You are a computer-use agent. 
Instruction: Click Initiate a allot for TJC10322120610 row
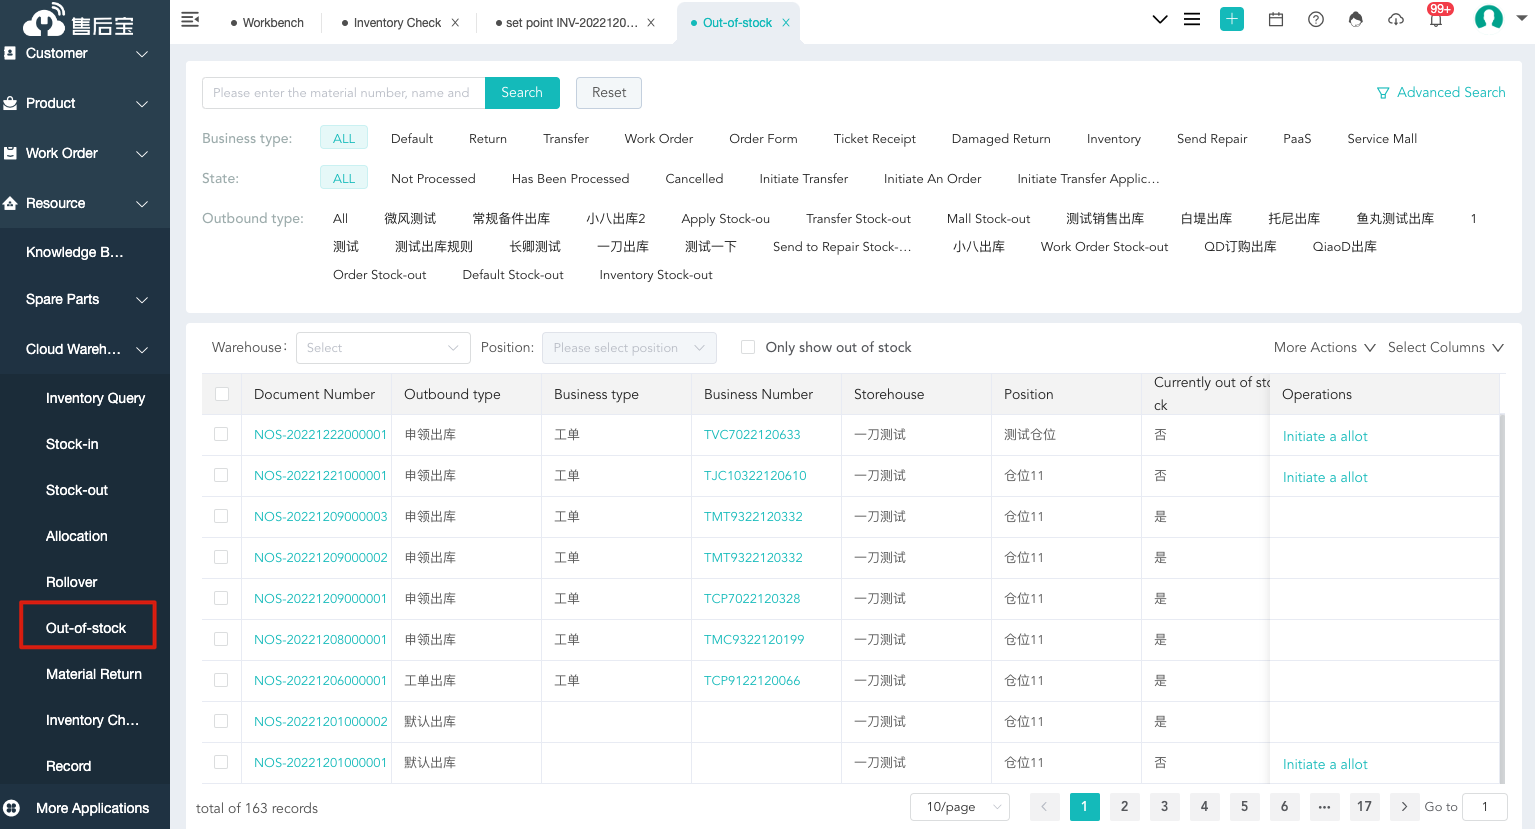point(1325,477)
